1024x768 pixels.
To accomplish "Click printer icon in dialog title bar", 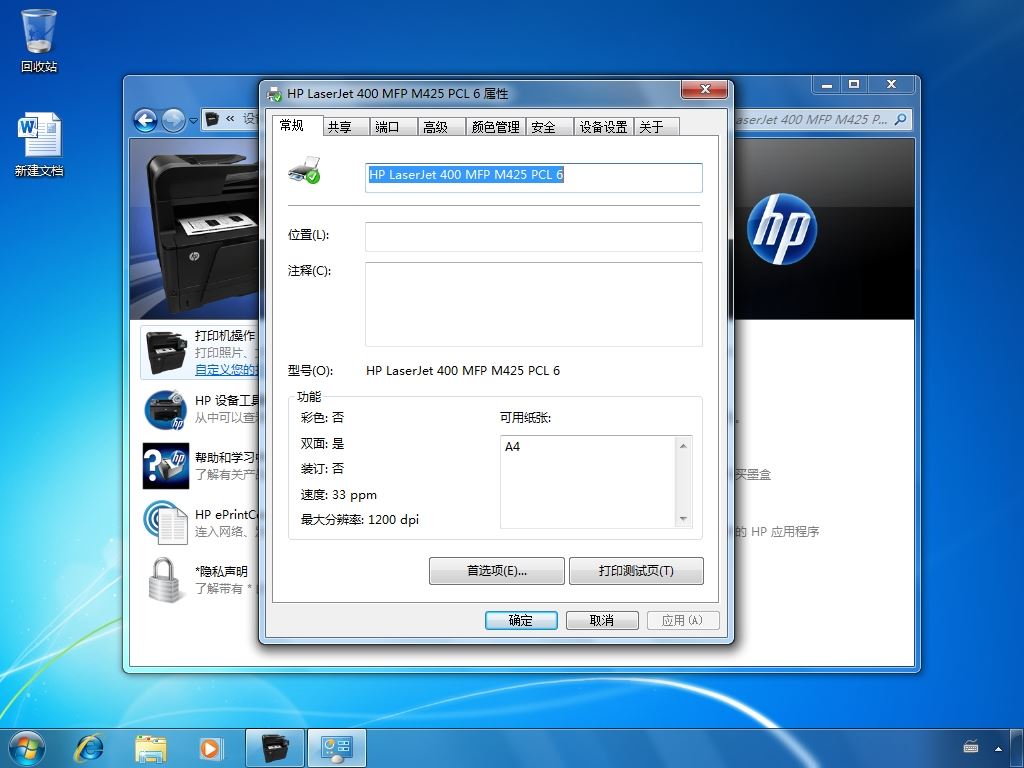I will click(275, 94).
